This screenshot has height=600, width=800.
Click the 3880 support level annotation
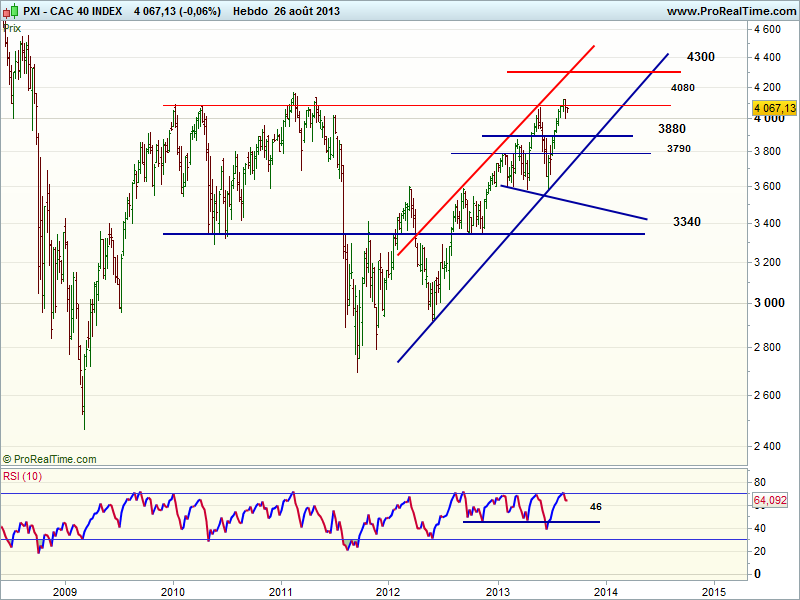pos(671,129)
